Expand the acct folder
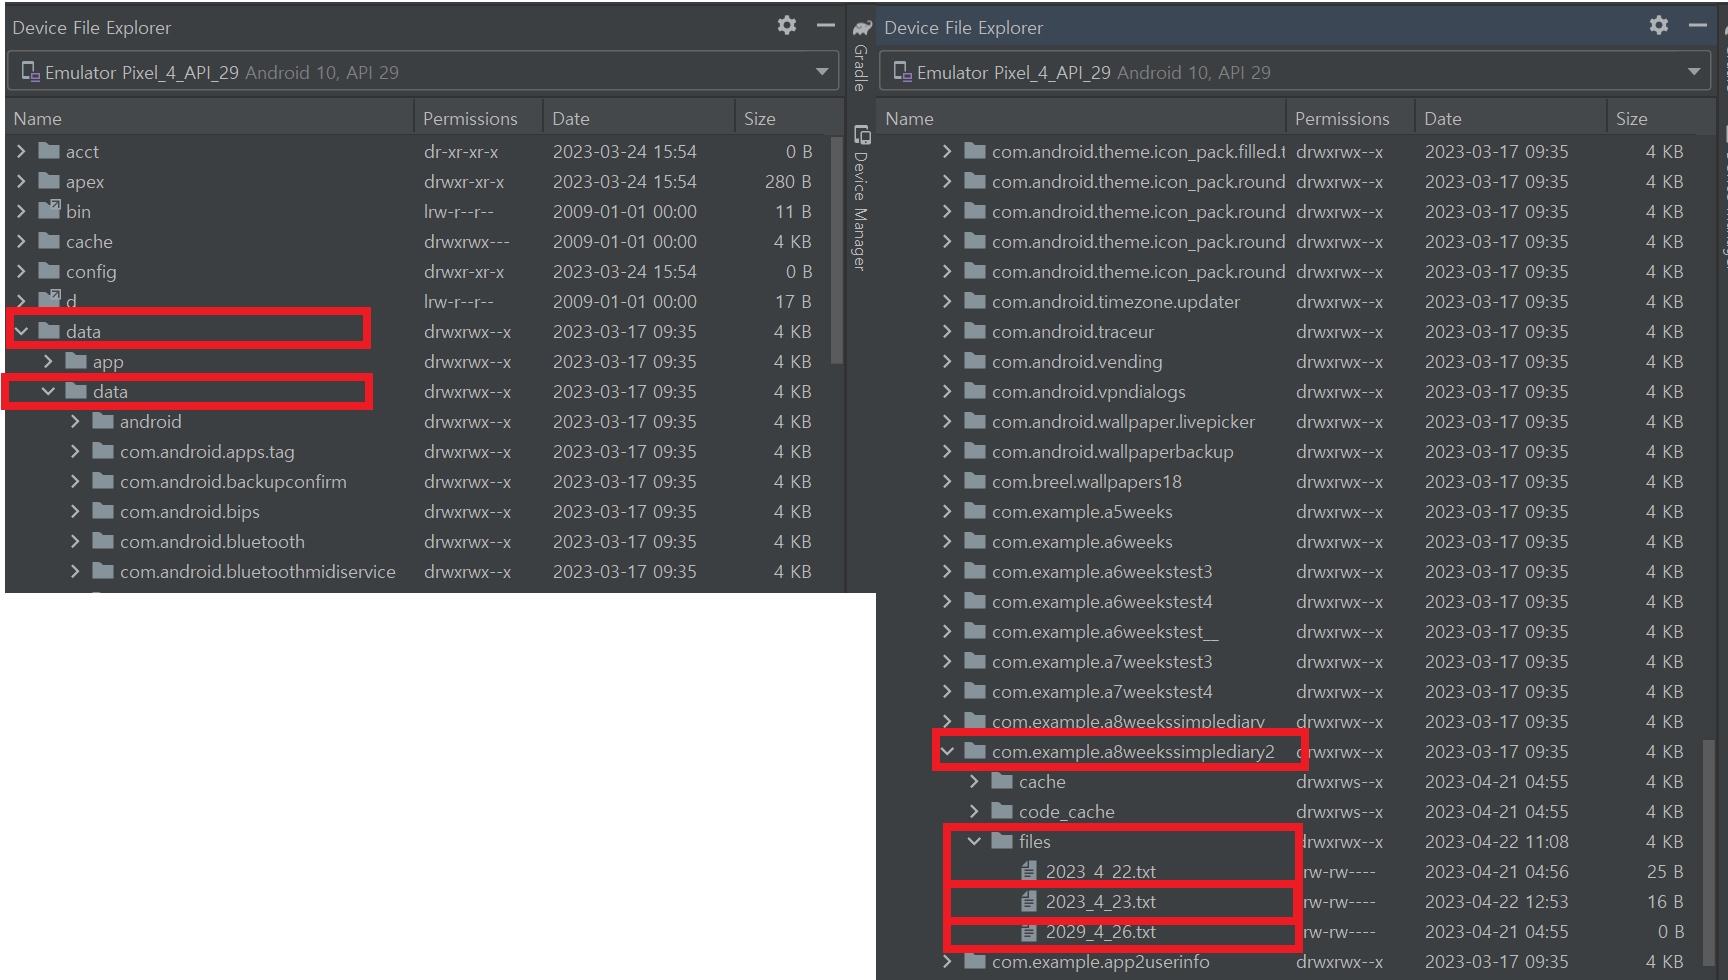 [21, 151]
